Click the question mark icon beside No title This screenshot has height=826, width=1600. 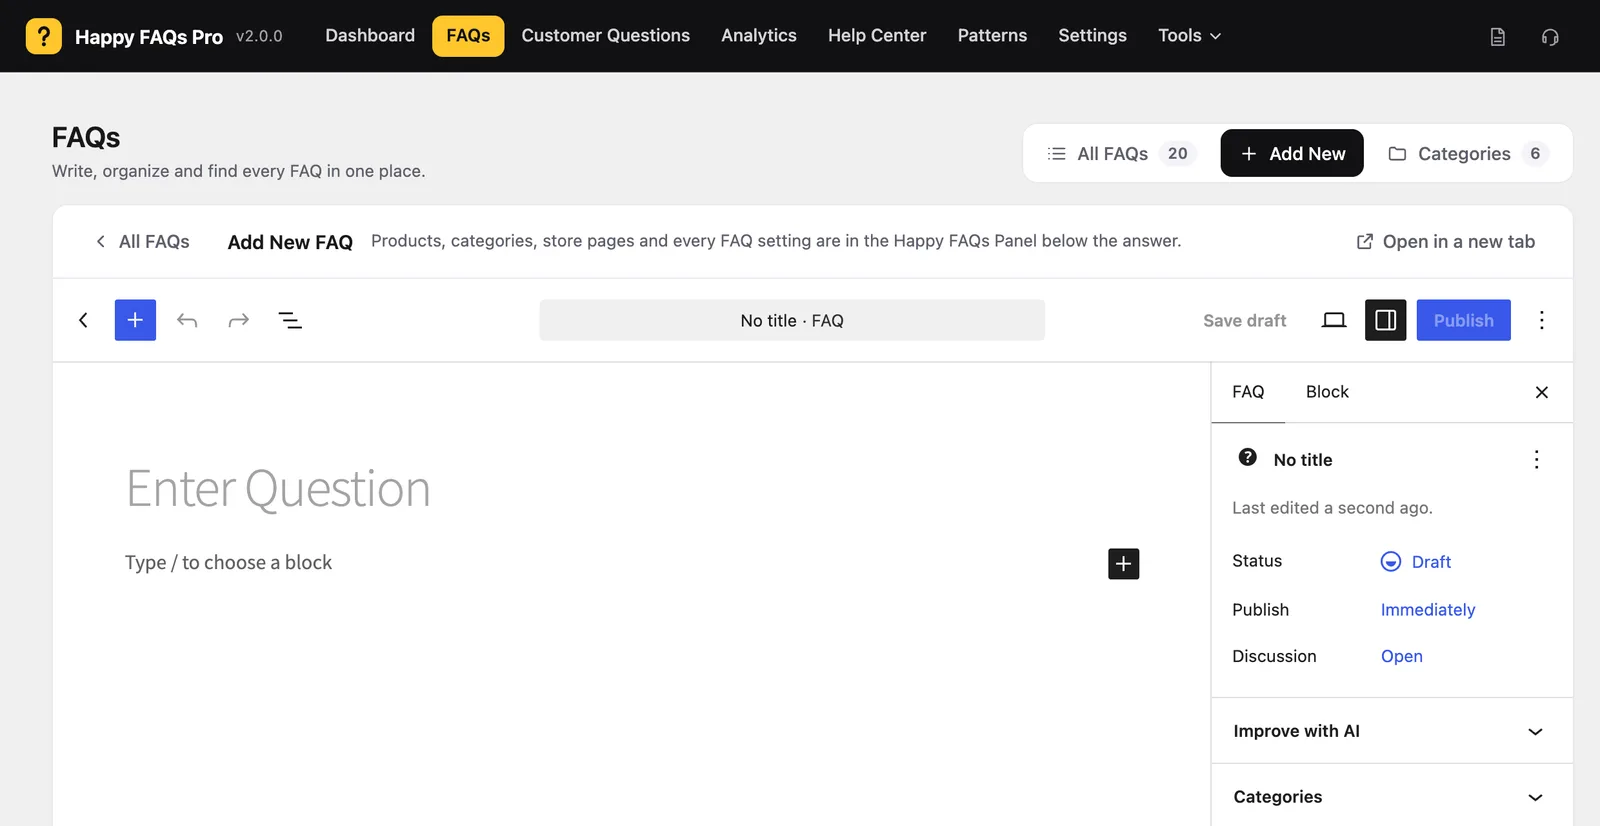pyautogui.click(x=1248, y=457)
